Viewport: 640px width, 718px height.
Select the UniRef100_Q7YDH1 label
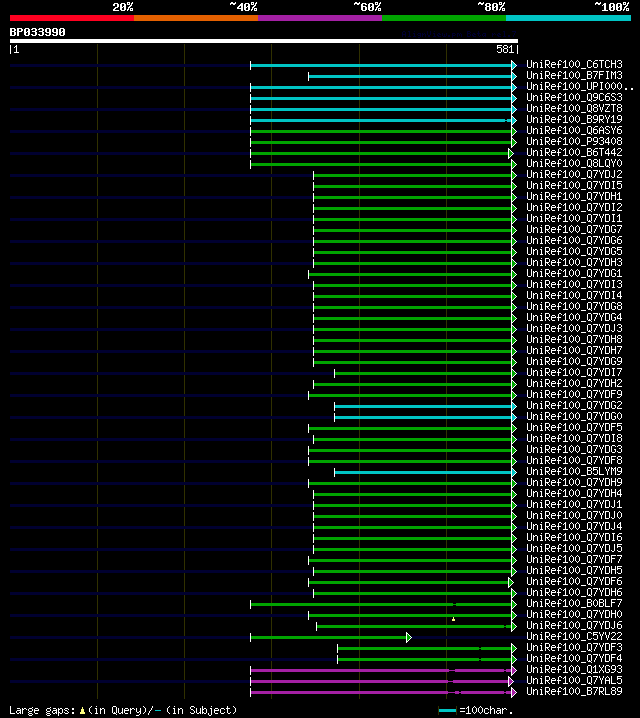574,196
